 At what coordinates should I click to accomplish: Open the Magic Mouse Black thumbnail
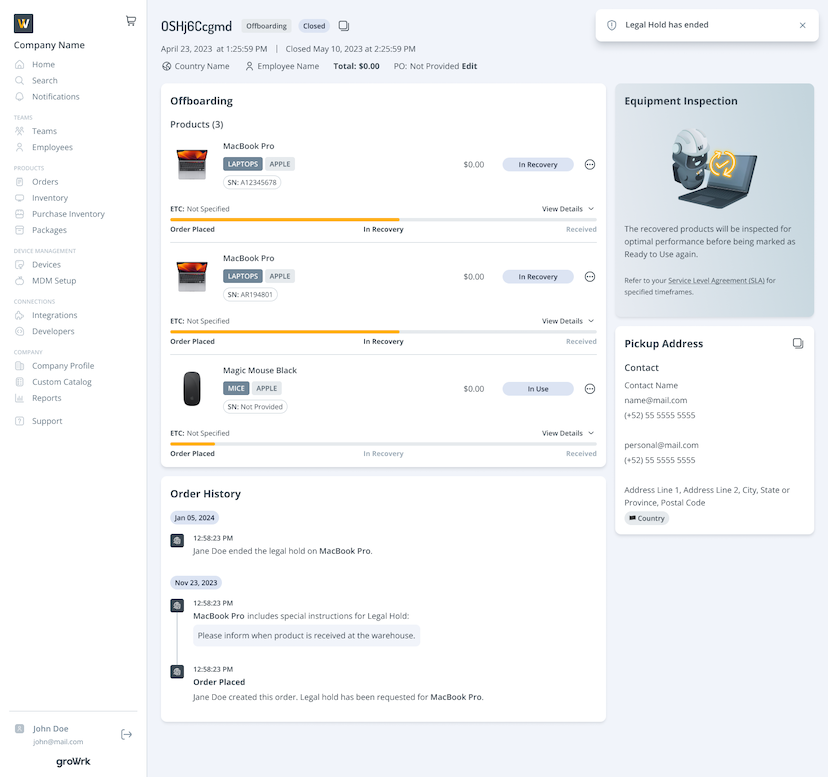point(192,389)
